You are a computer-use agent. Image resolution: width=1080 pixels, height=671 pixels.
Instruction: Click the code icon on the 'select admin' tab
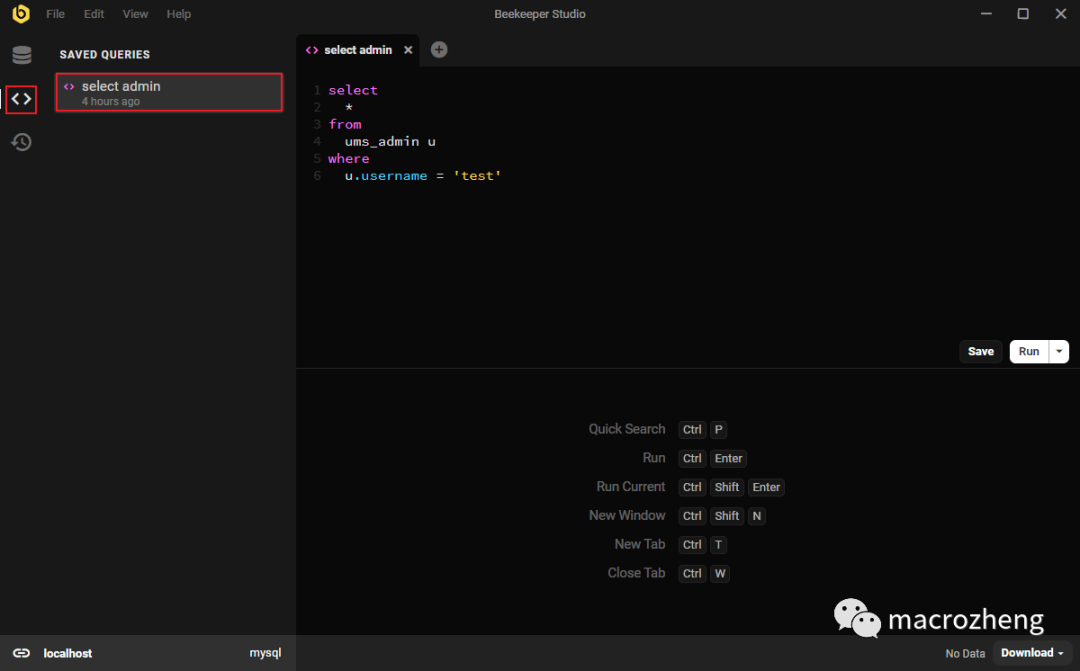point(312,50)
